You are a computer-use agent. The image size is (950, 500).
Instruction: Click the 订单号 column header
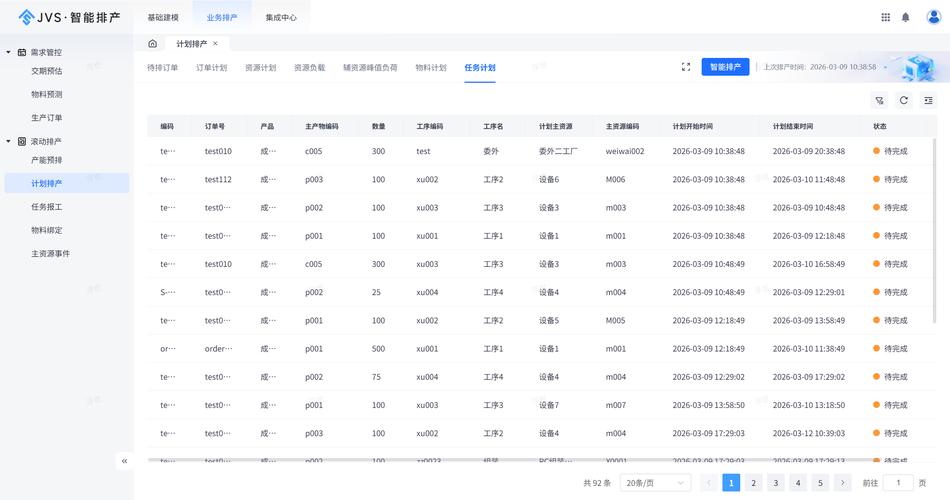[214, 127]
